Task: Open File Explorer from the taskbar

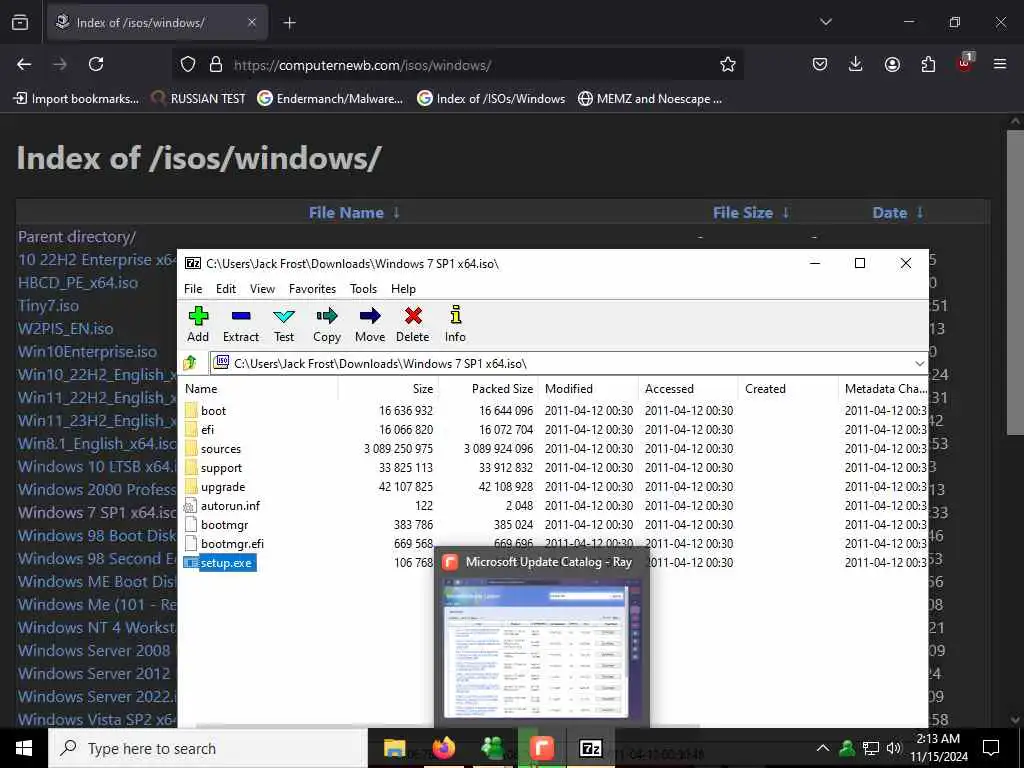Action: [x=394, y=748]
